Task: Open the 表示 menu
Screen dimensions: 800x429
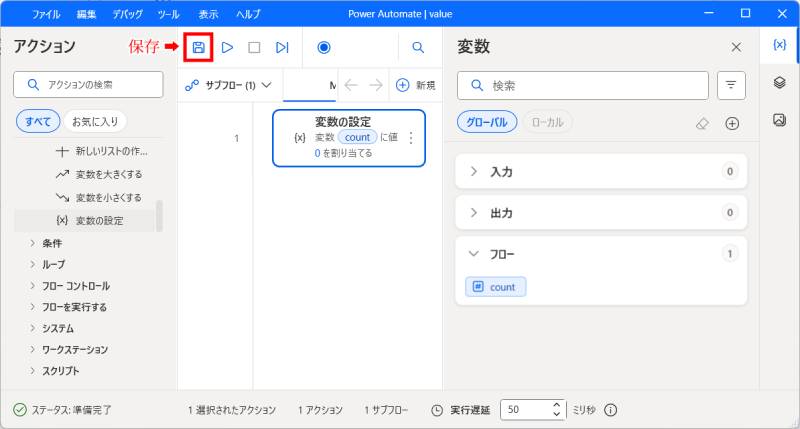Action: tap(208, 14)
